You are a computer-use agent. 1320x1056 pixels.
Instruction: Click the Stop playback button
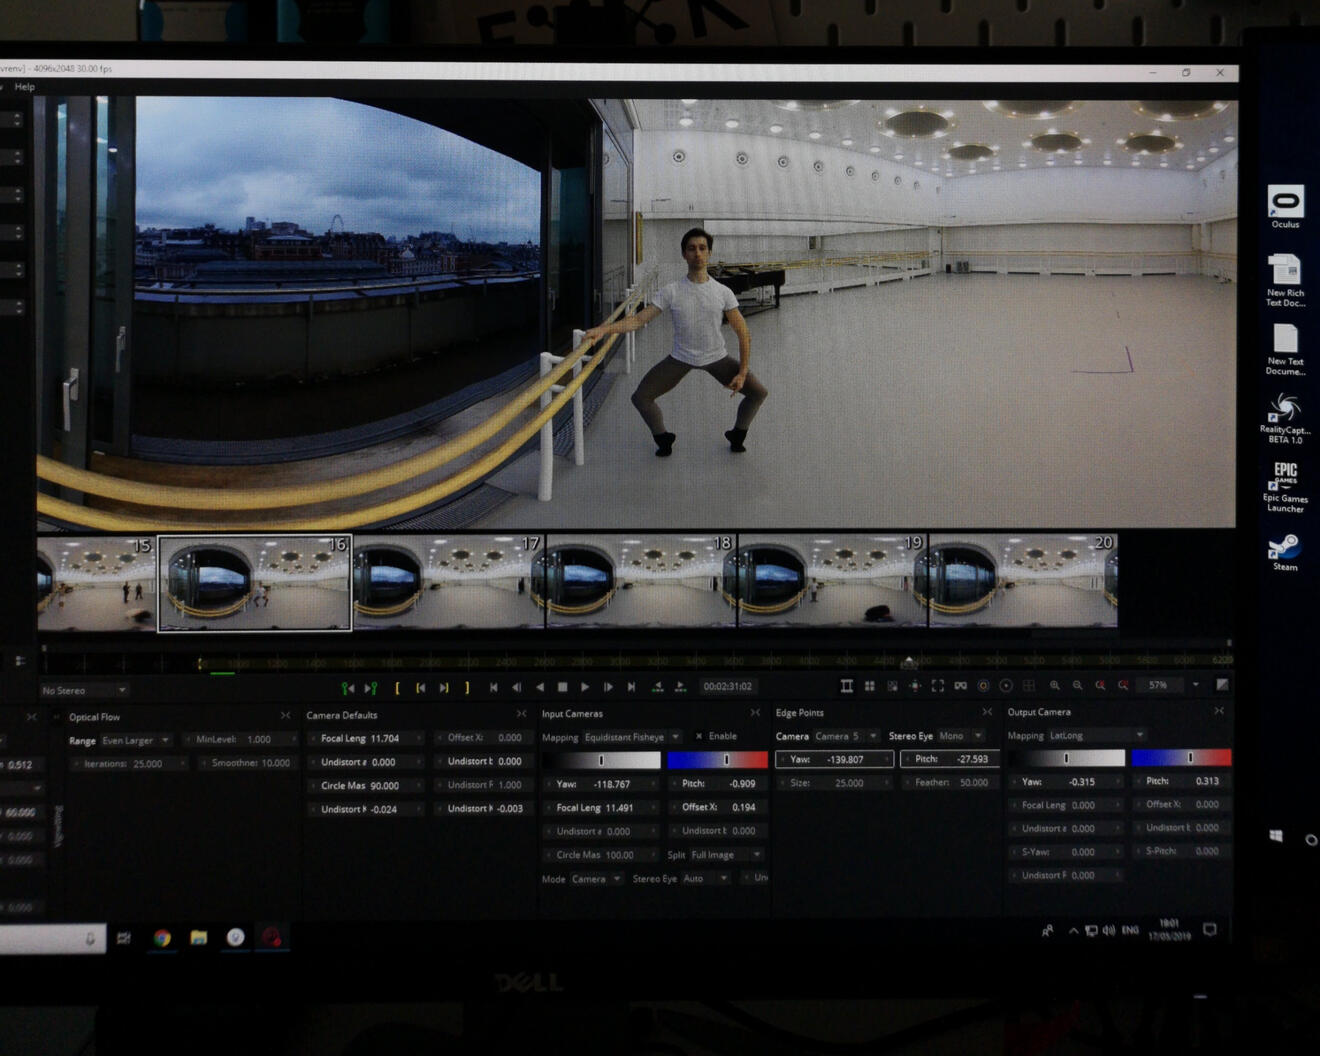point(562,687)
